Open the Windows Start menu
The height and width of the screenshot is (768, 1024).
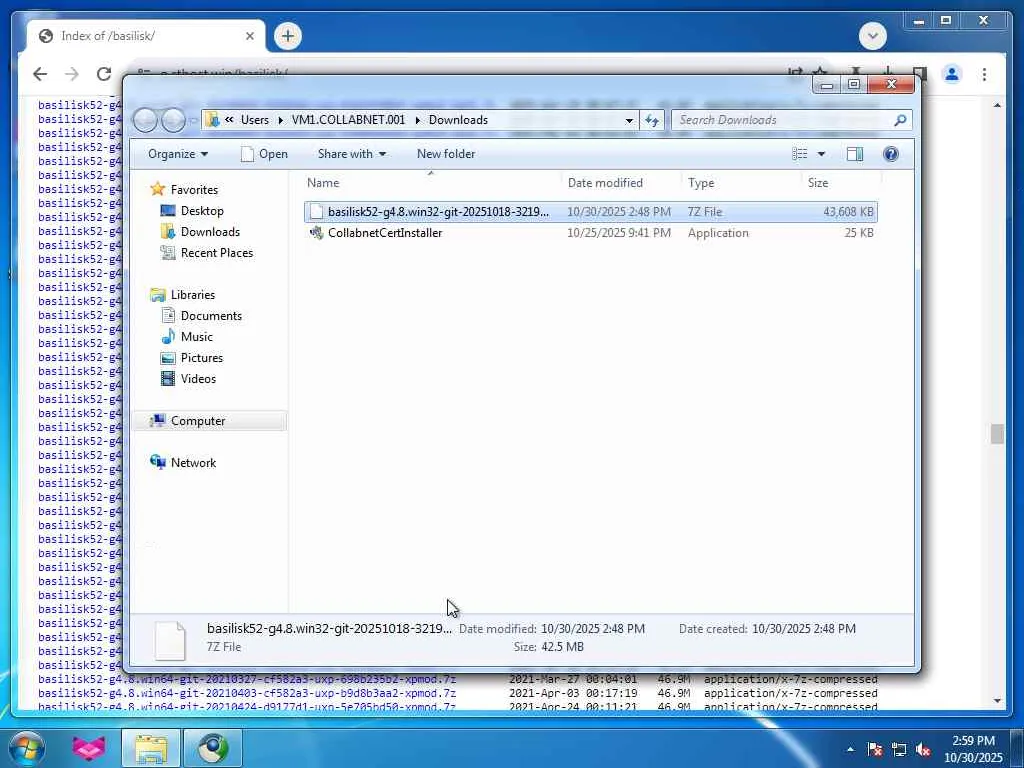coord(26,748)
